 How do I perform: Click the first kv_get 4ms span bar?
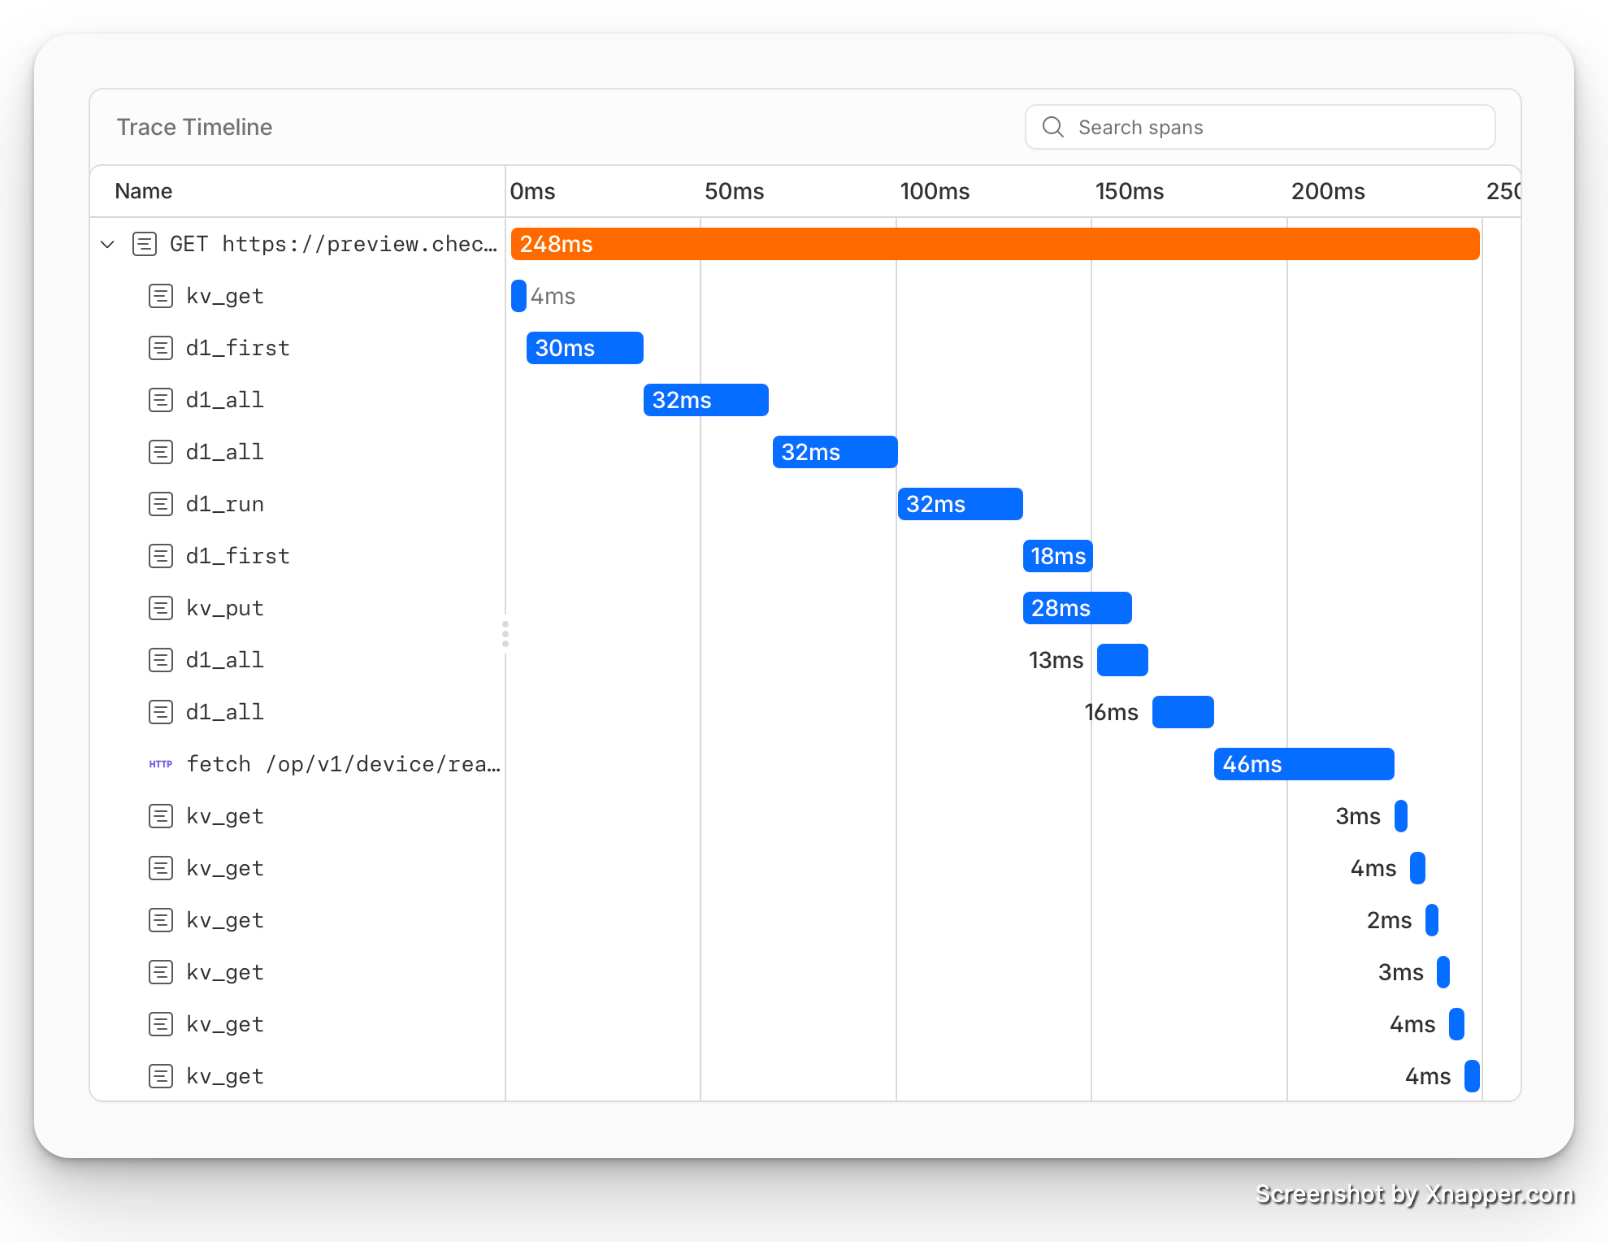click(x=518, y=296)
